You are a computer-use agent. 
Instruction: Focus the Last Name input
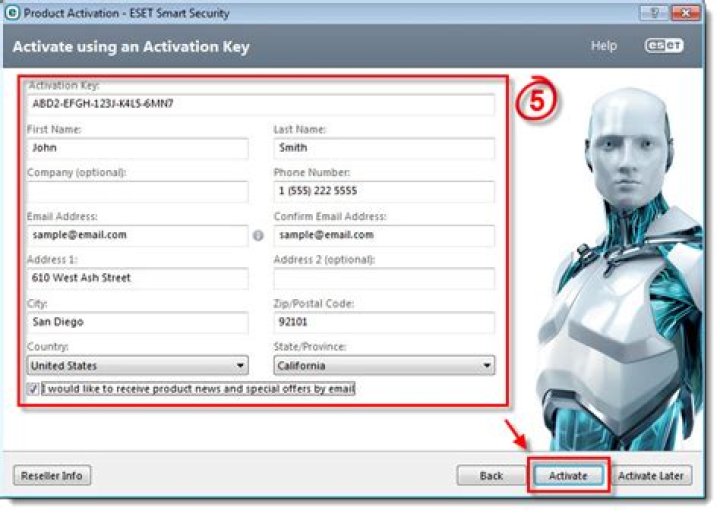(384, 148)
